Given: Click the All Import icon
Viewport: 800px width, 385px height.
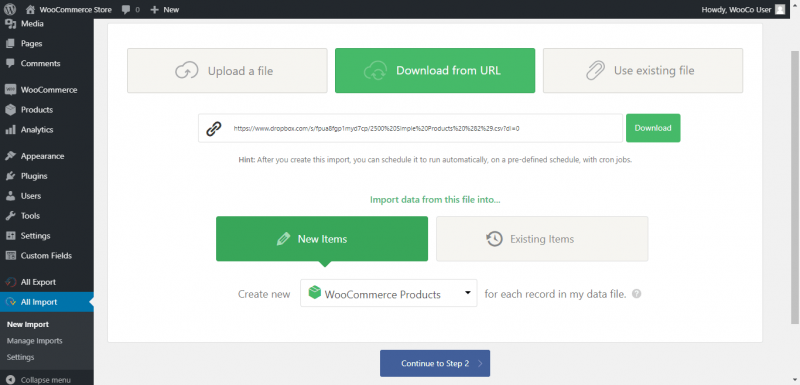Looking at the screenshot, I should [10, 302].
